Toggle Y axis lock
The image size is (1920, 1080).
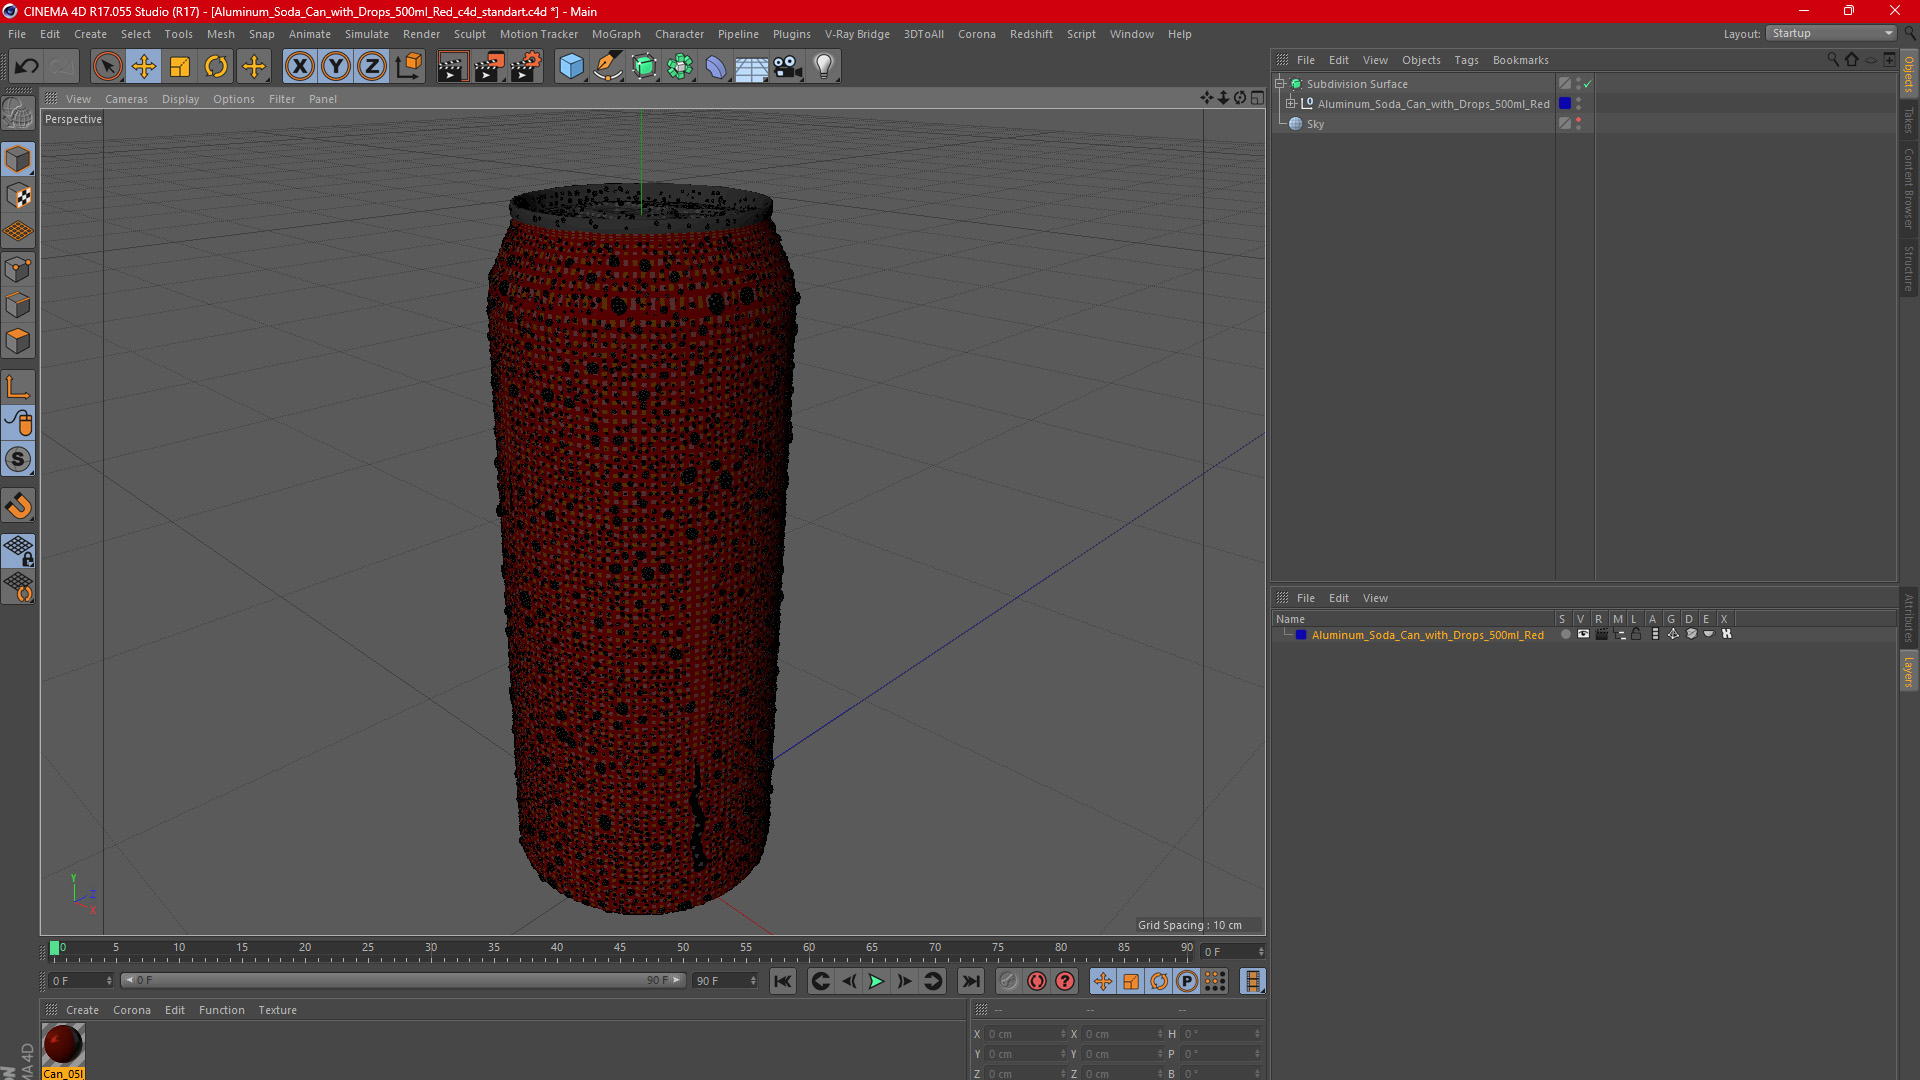click(x=336, y=66)
